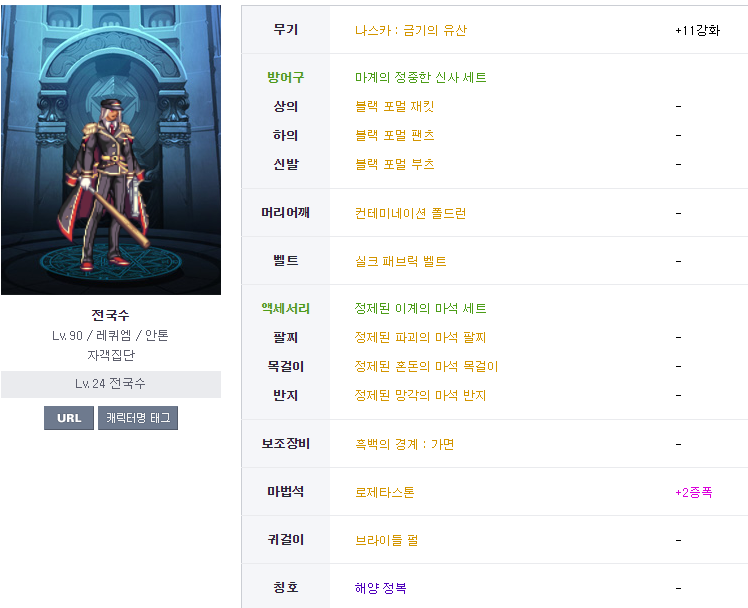Click the 팔찌 row label

pos(286,337)
